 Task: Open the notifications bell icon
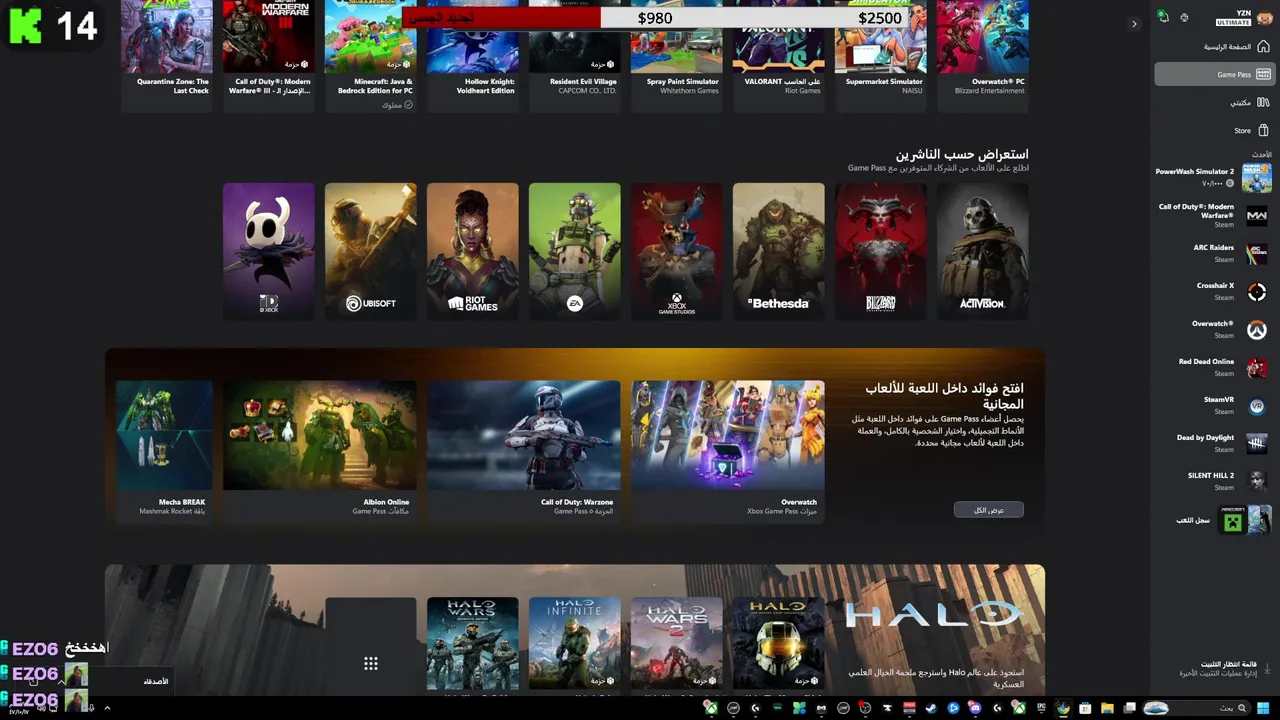[1163, 17]
